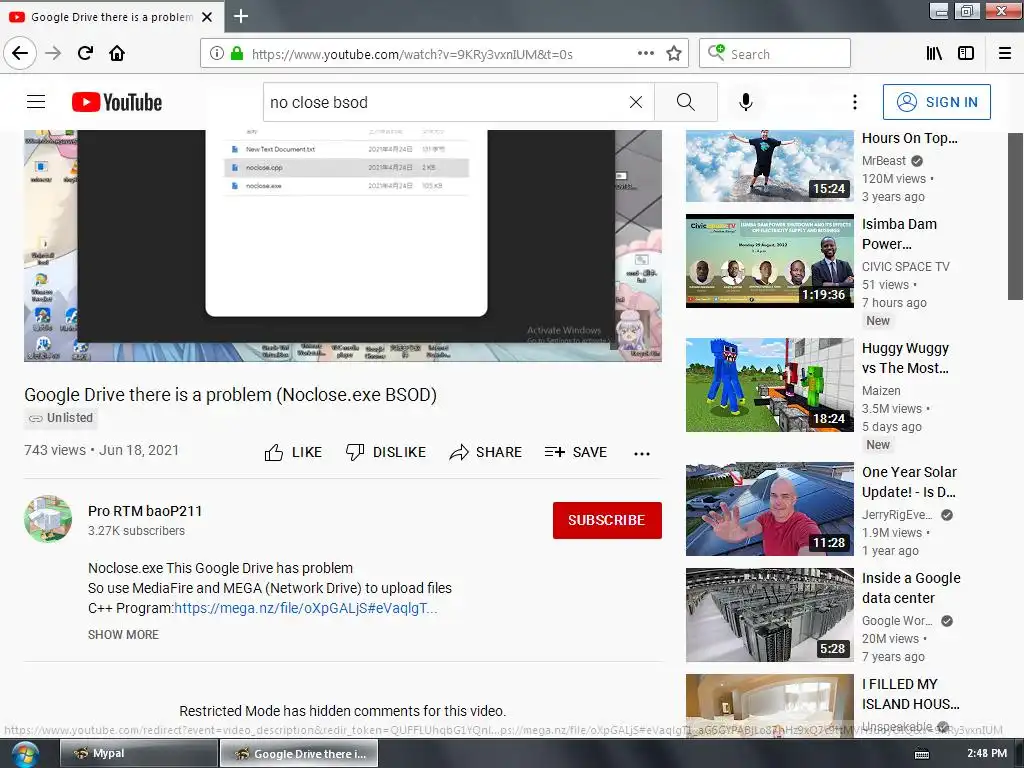The height and width of the screenshot is (768, 1024).
Task: Show site information icon in address bar
Action: click(x=217, y=54)
